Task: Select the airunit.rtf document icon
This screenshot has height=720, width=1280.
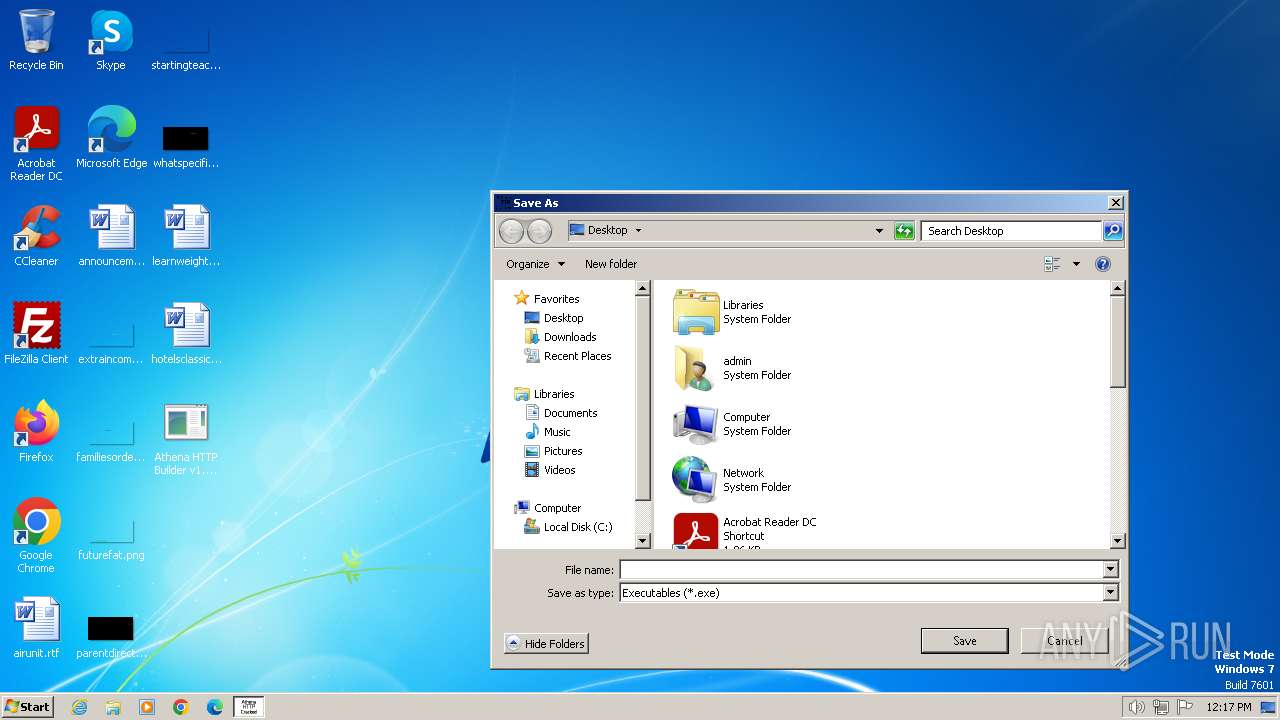Action: click(36, 628)
